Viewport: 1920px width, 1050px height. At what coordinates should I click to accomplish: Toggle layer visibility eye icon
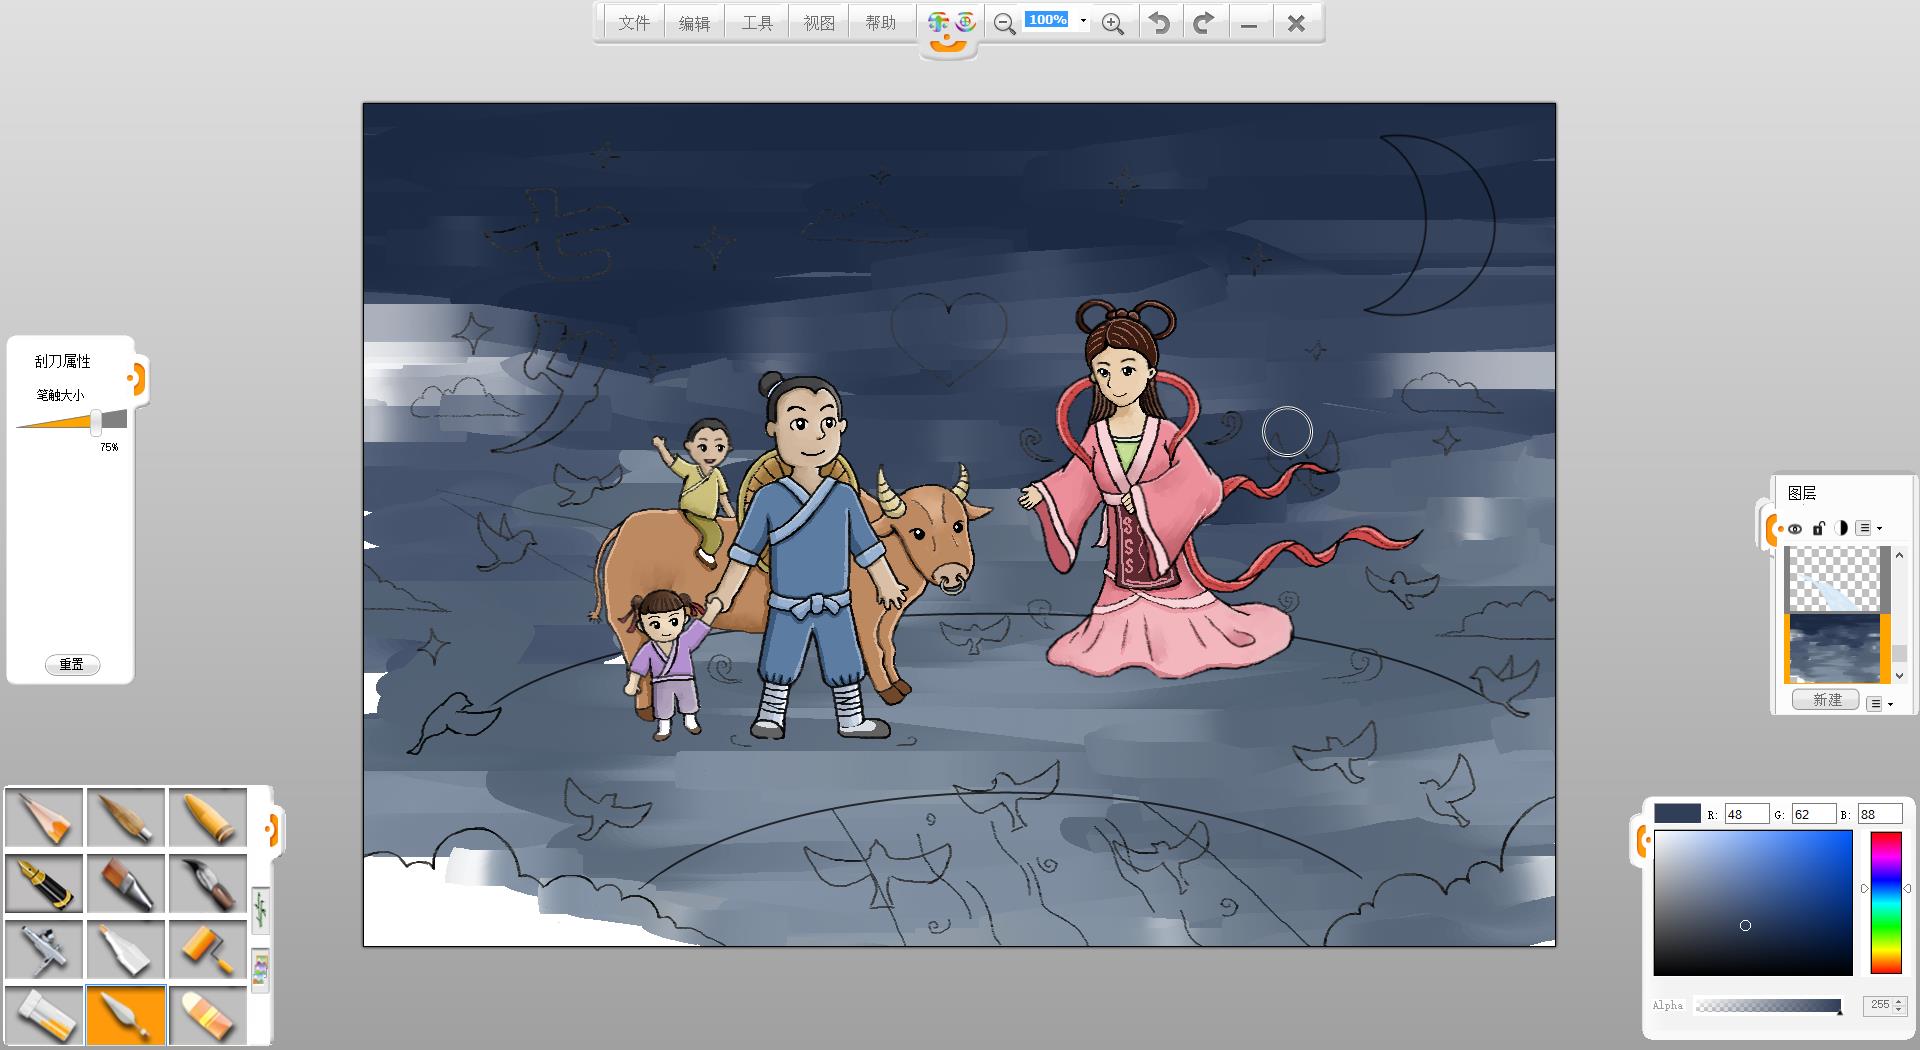(1795, 529)
